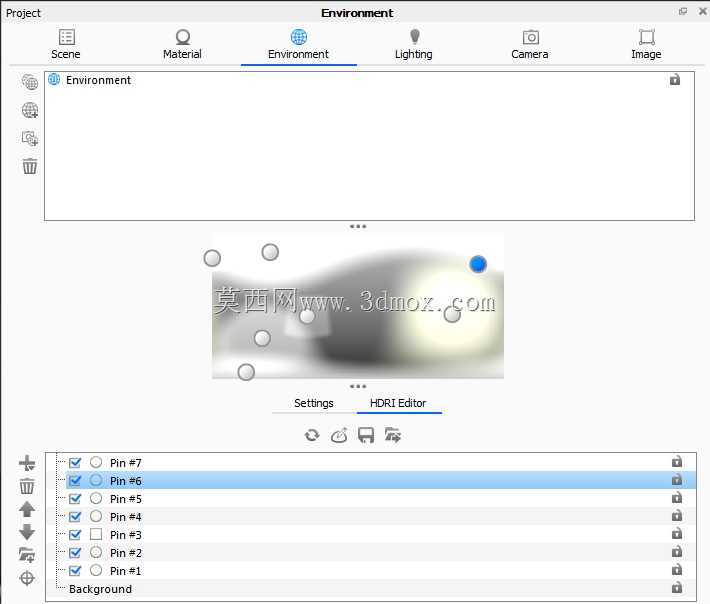Screen dimensions: 710x604
Task: Click the circle shape icon of Pin #7
Action: (x=96, y=462)
